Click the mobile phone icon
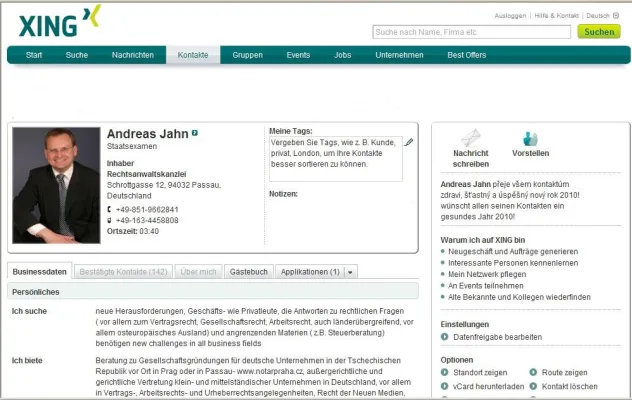Viewport: 632px width, 400px height. (109, 220)
